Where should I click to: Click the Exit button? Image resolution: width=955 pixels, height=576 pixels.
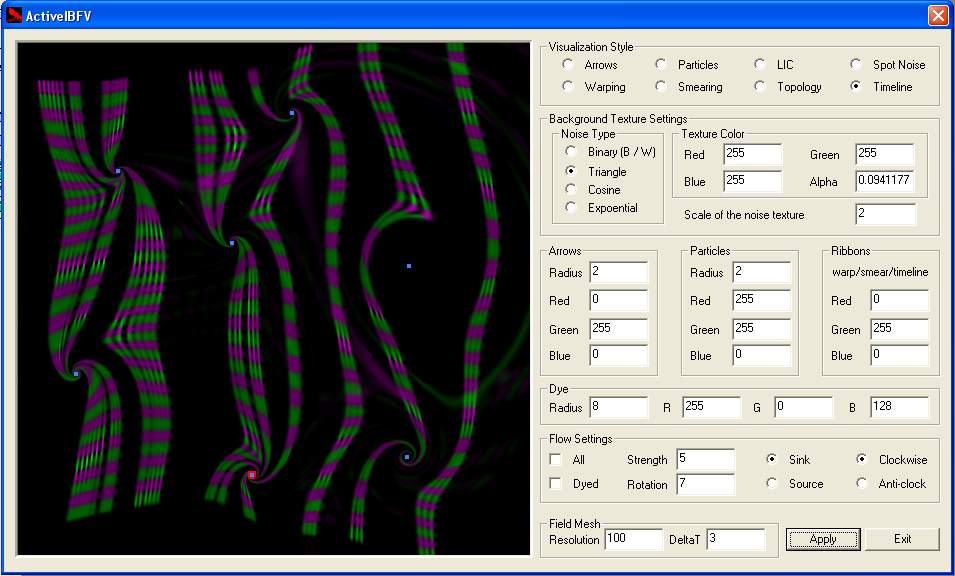[x=902, y=539]
